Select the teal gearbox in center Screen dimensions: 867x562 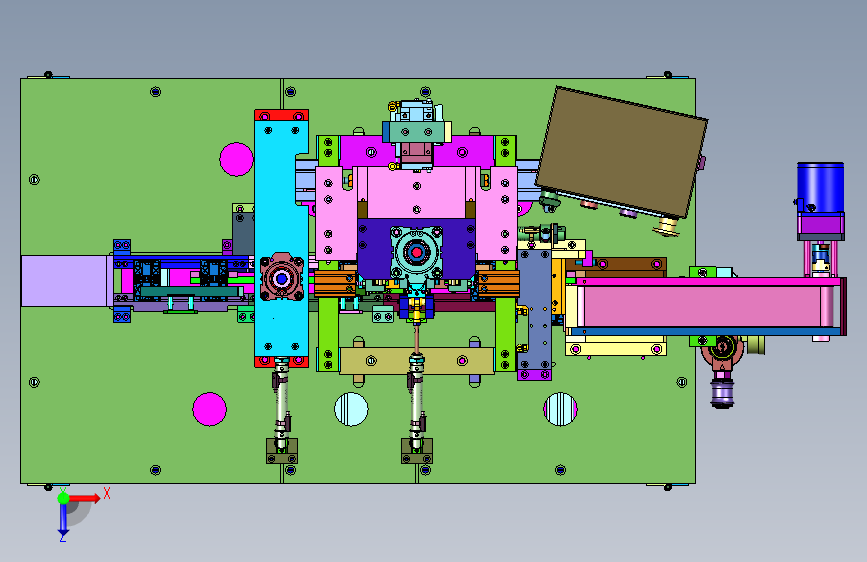tap(416, 253)
